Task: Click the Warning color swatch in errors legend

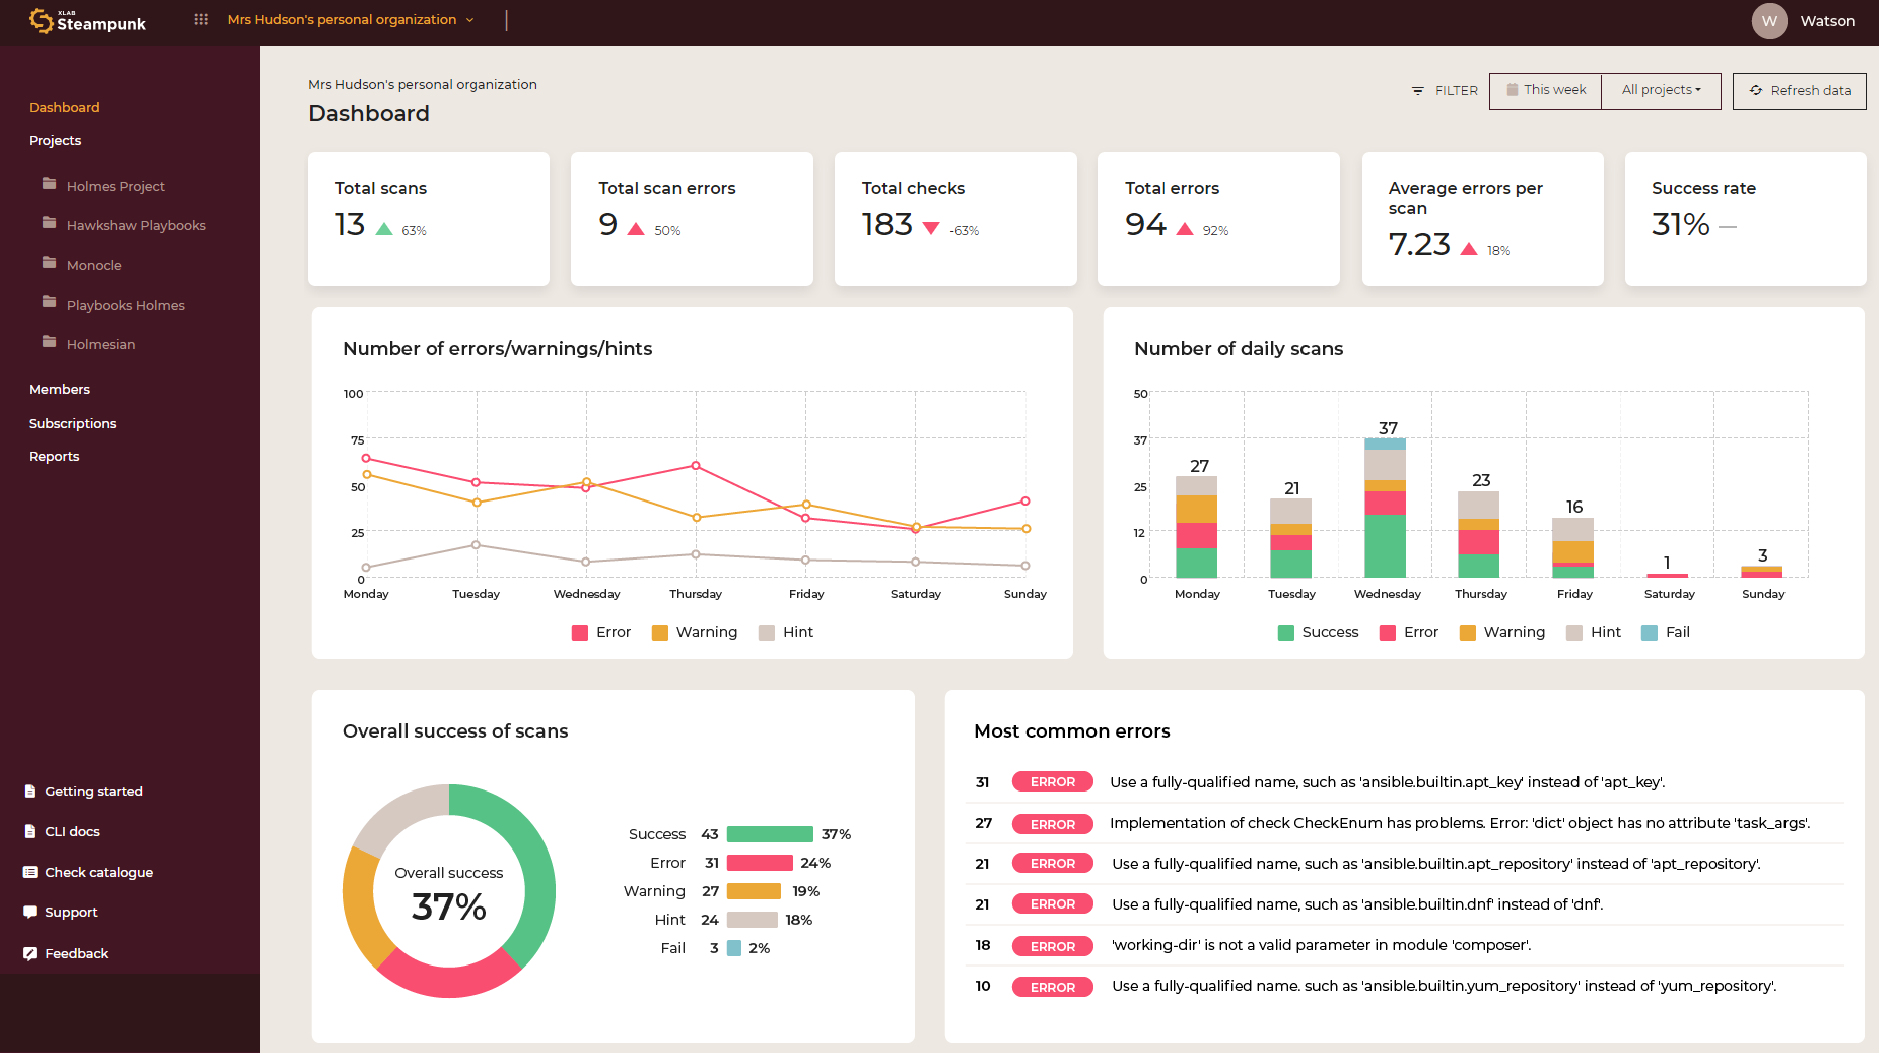Action: pyautogui.click(x=660, y=632)
